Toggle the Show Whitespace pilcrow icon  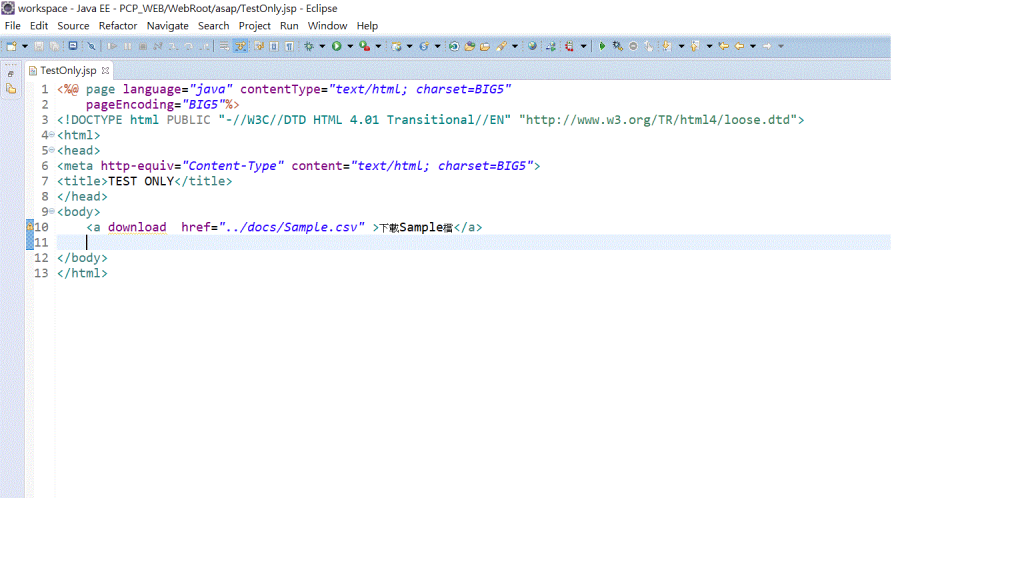(x=289, y=46)
